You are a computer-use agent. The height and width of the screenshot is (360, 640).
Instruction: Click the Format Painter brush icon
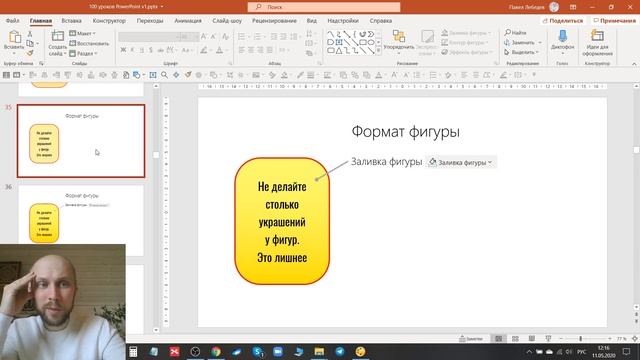point(30,53)
